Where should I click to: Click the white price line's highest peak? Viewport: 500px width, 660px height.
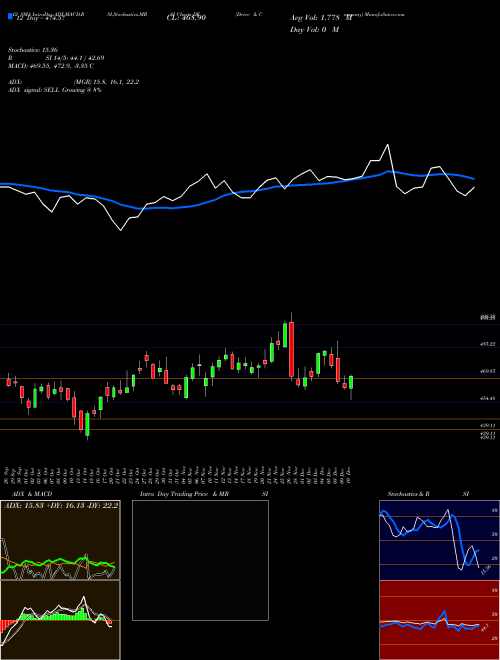(x=388, y=145)
